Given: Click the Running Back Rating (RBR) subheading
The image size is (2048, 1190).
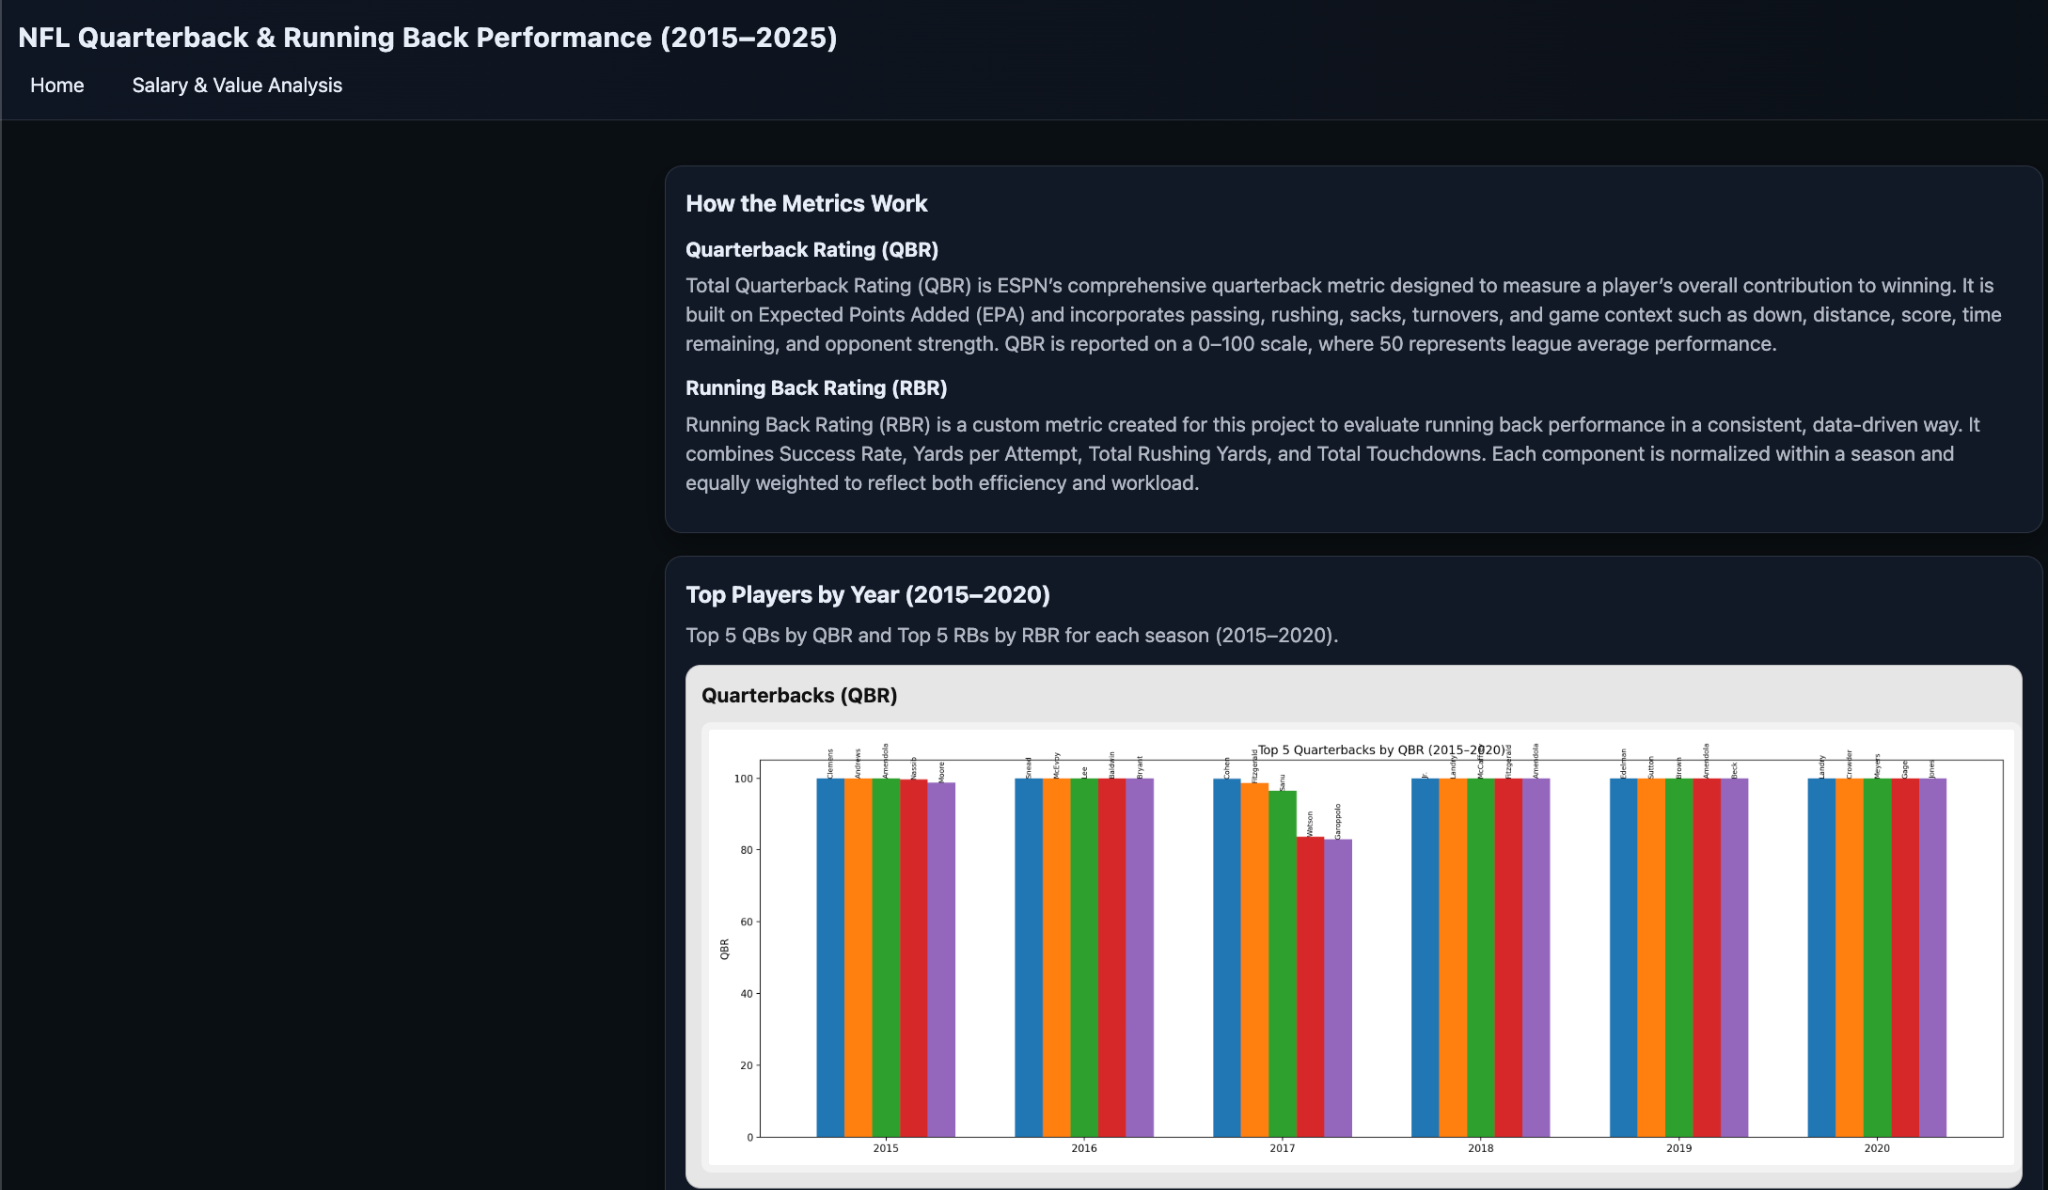Looking at the screenshot, I should click(x=815, y=388).
